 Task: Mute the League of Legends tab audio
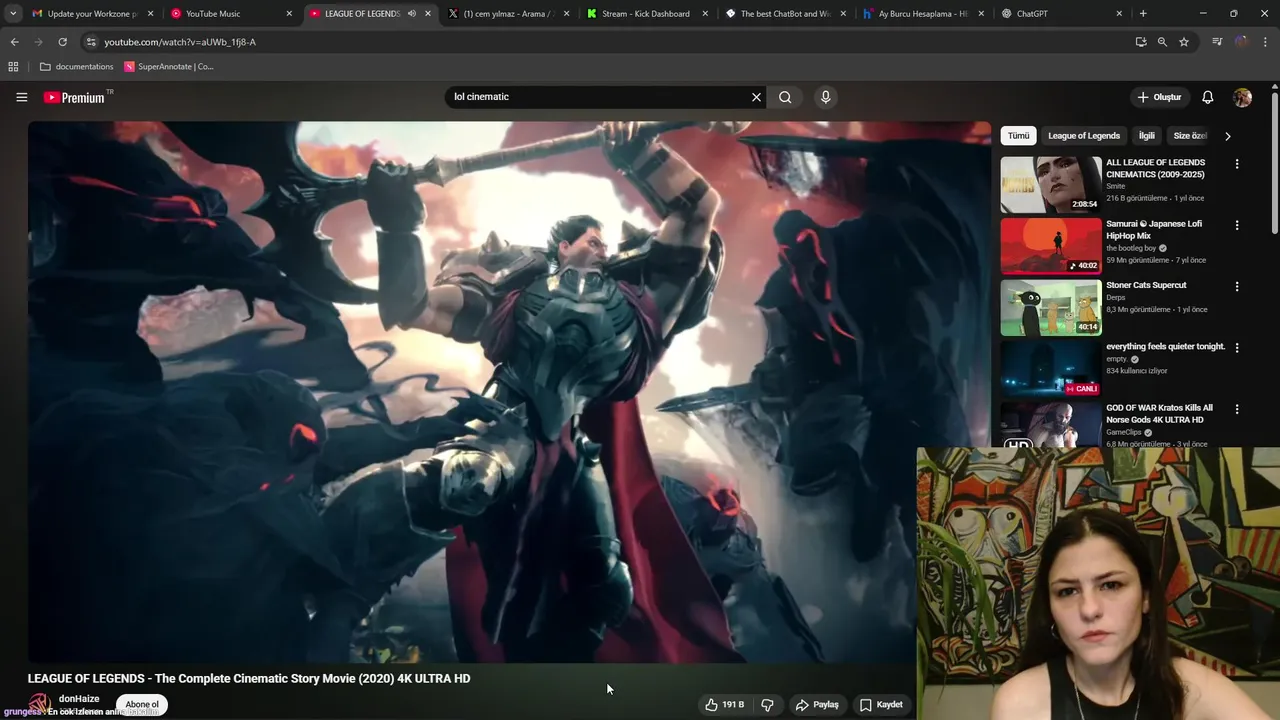412,14
